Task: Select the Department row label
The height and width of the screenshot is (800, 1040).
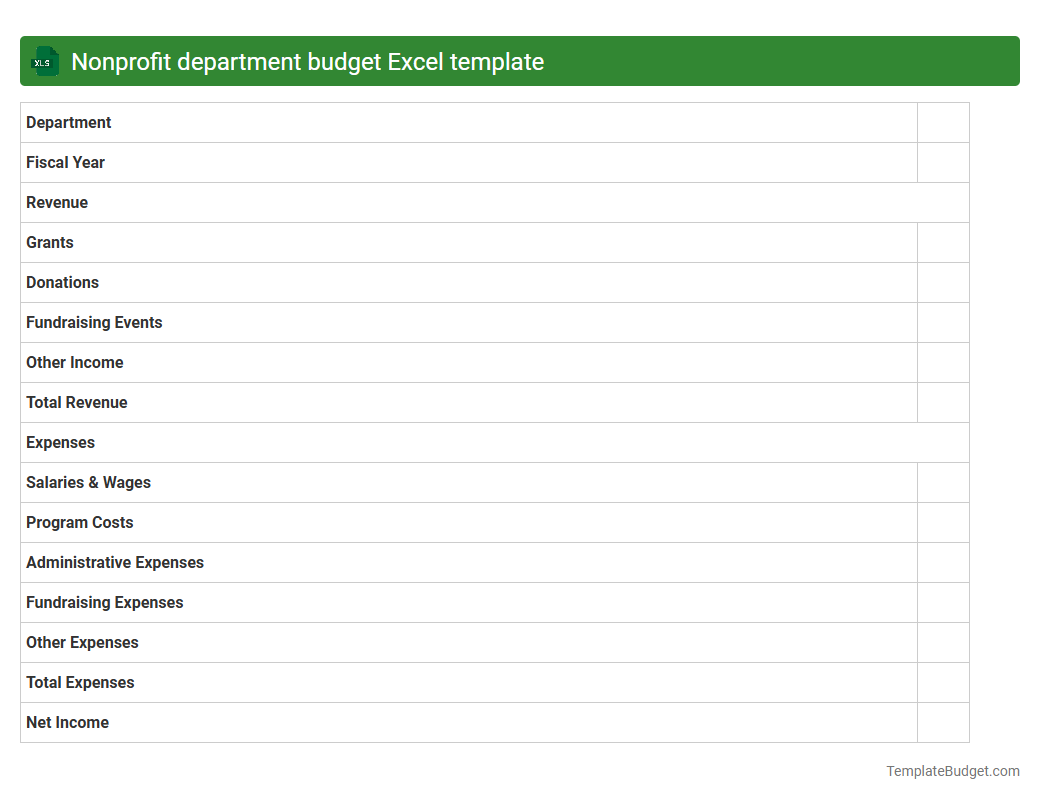Action: coord(68,122)
